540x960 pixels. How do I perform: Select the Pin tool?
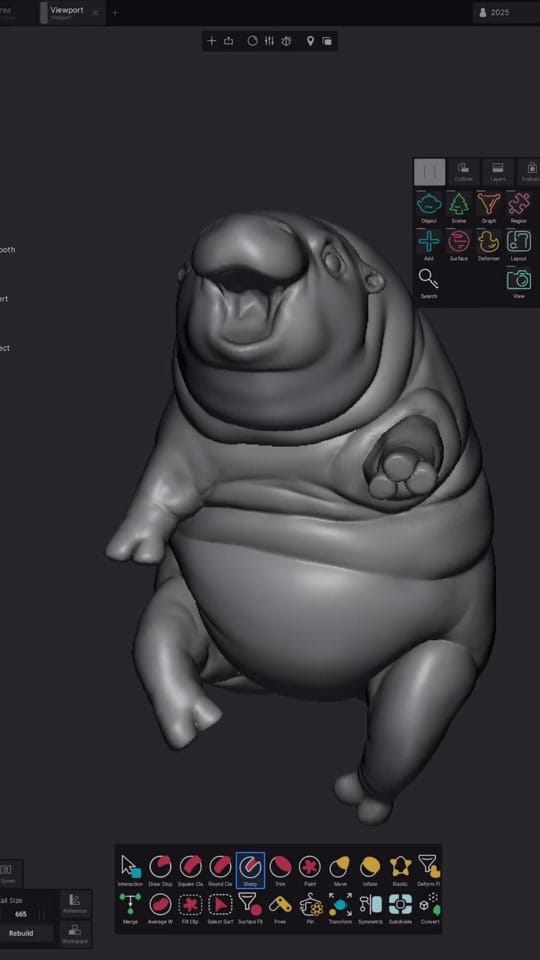click(x=310, y=907)
